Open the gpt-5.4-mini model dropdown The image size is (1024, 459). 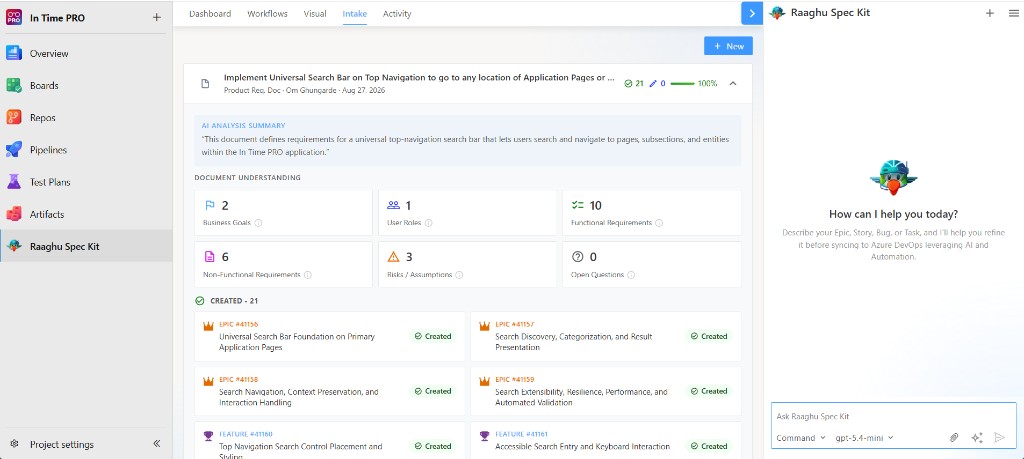865,438
